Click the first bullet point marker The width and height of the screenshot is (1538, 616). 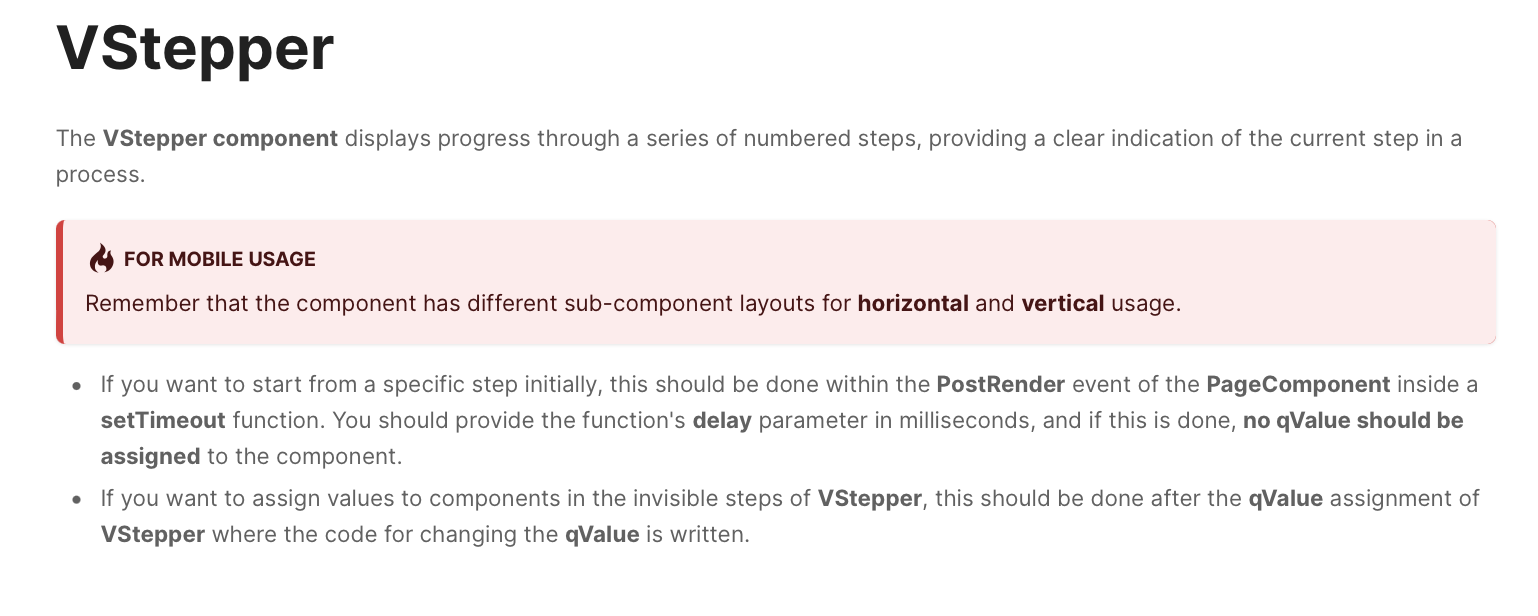click(77, 385)
